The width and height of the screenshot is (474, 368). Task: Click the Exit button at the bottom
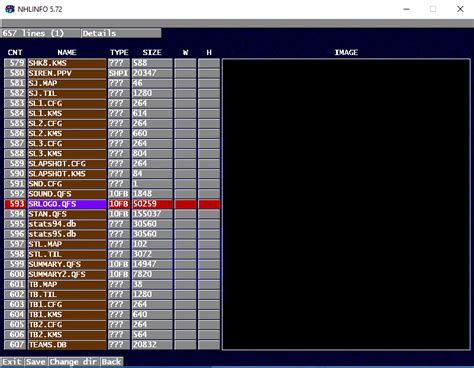pyautogui.click(x=12, y=362)
